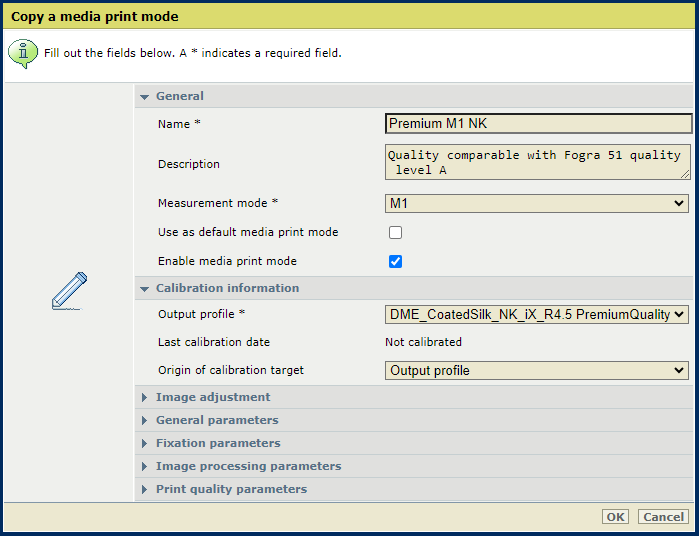The width and height of the screenshot is (699, 536).
Task: Click the Description textarea resize handle
Action: coord(685,175)
